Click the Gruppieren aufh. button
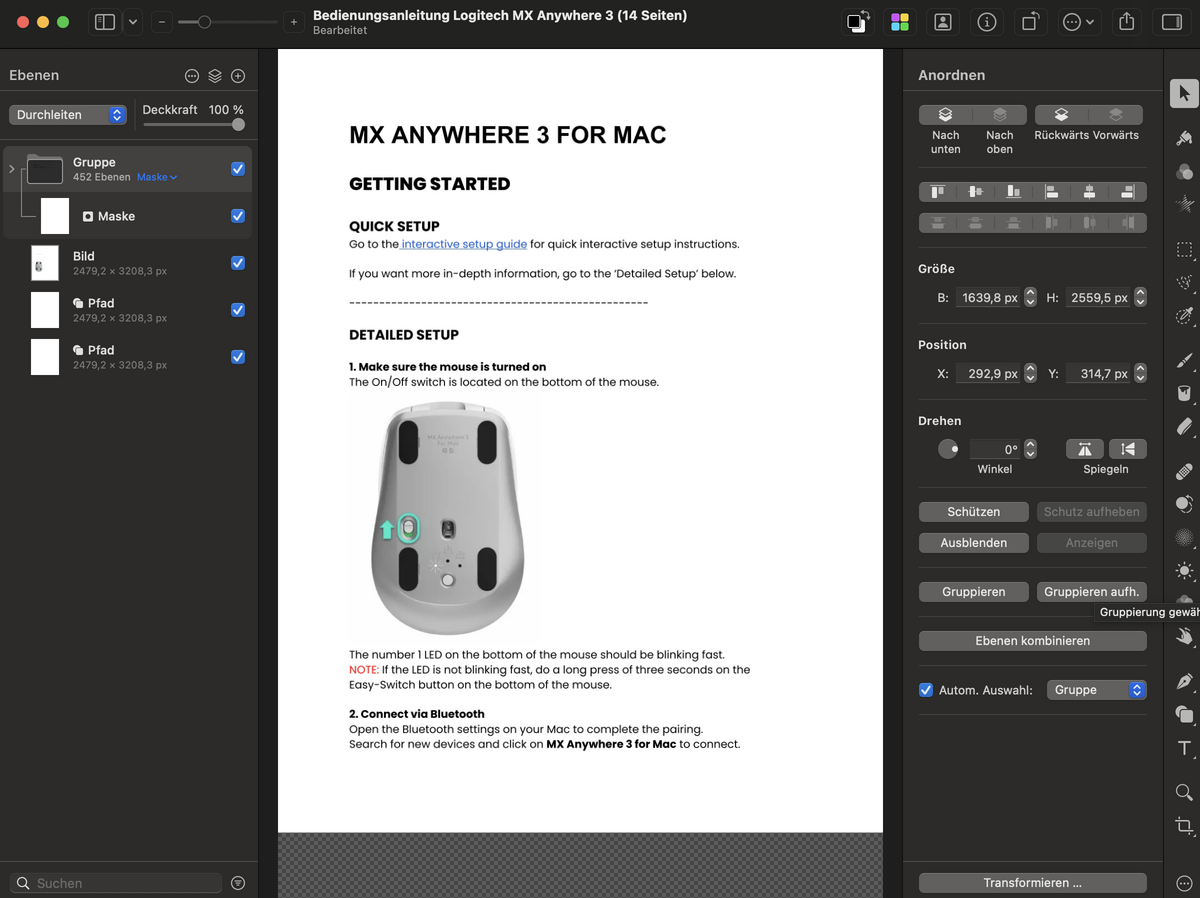This screenshot has width=1200, height=898. [1091, 591]
